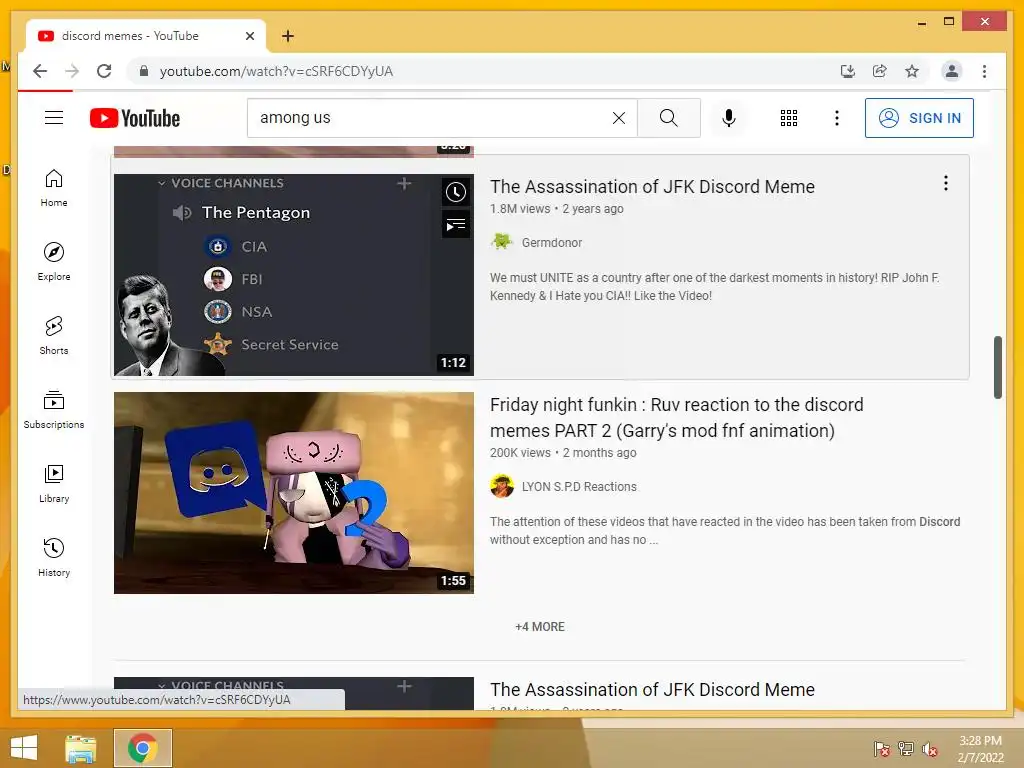Expand the +4 MORE results
The width and height of the screenshot is (1024, 768).
[539, 626]
